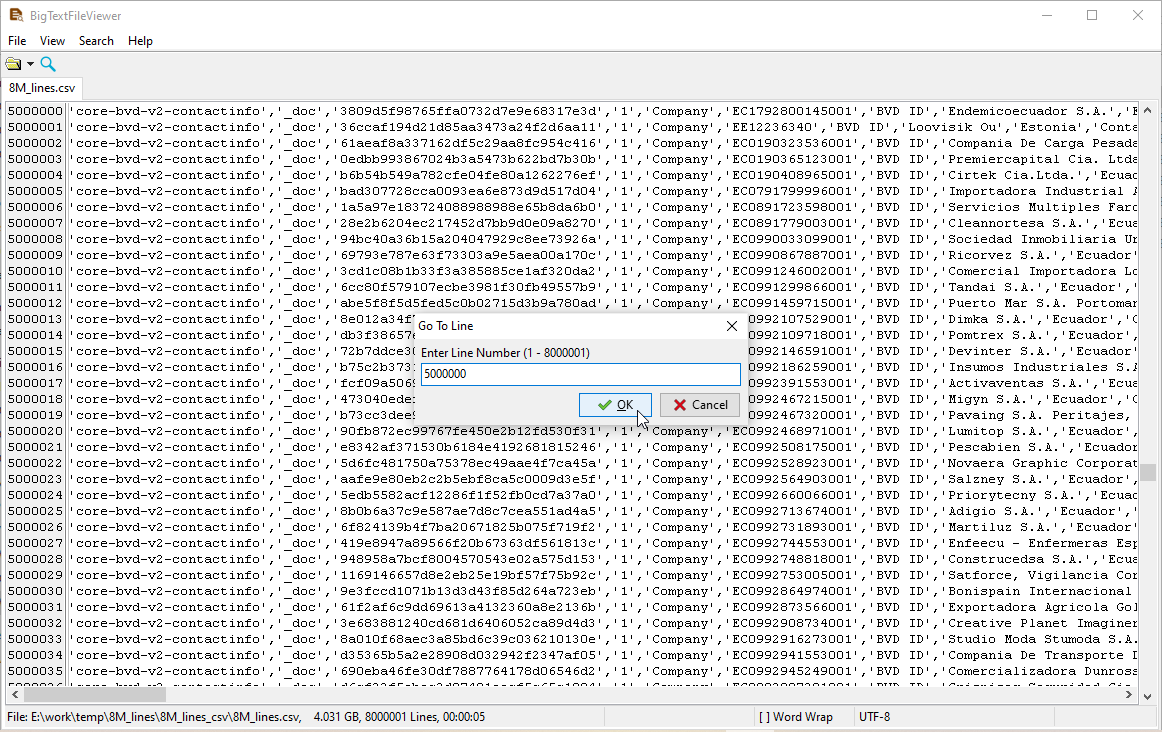This screenshot has height=732, width=1162.
Task: Click vertical scrollbar down arrow
Action: (x=1147, y=696)
